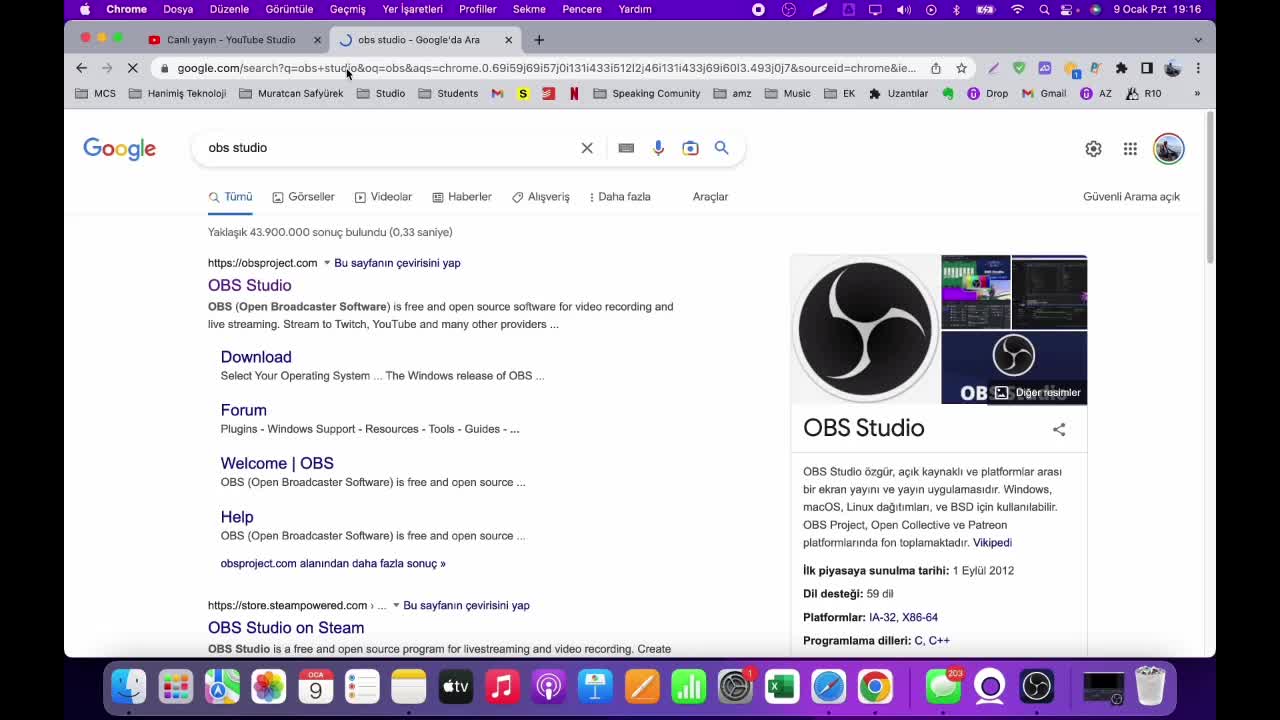Viewport: 1280px width, 720px height.
Task: Share OBS Studio knowledge panel
Action: coord(1059,429)
